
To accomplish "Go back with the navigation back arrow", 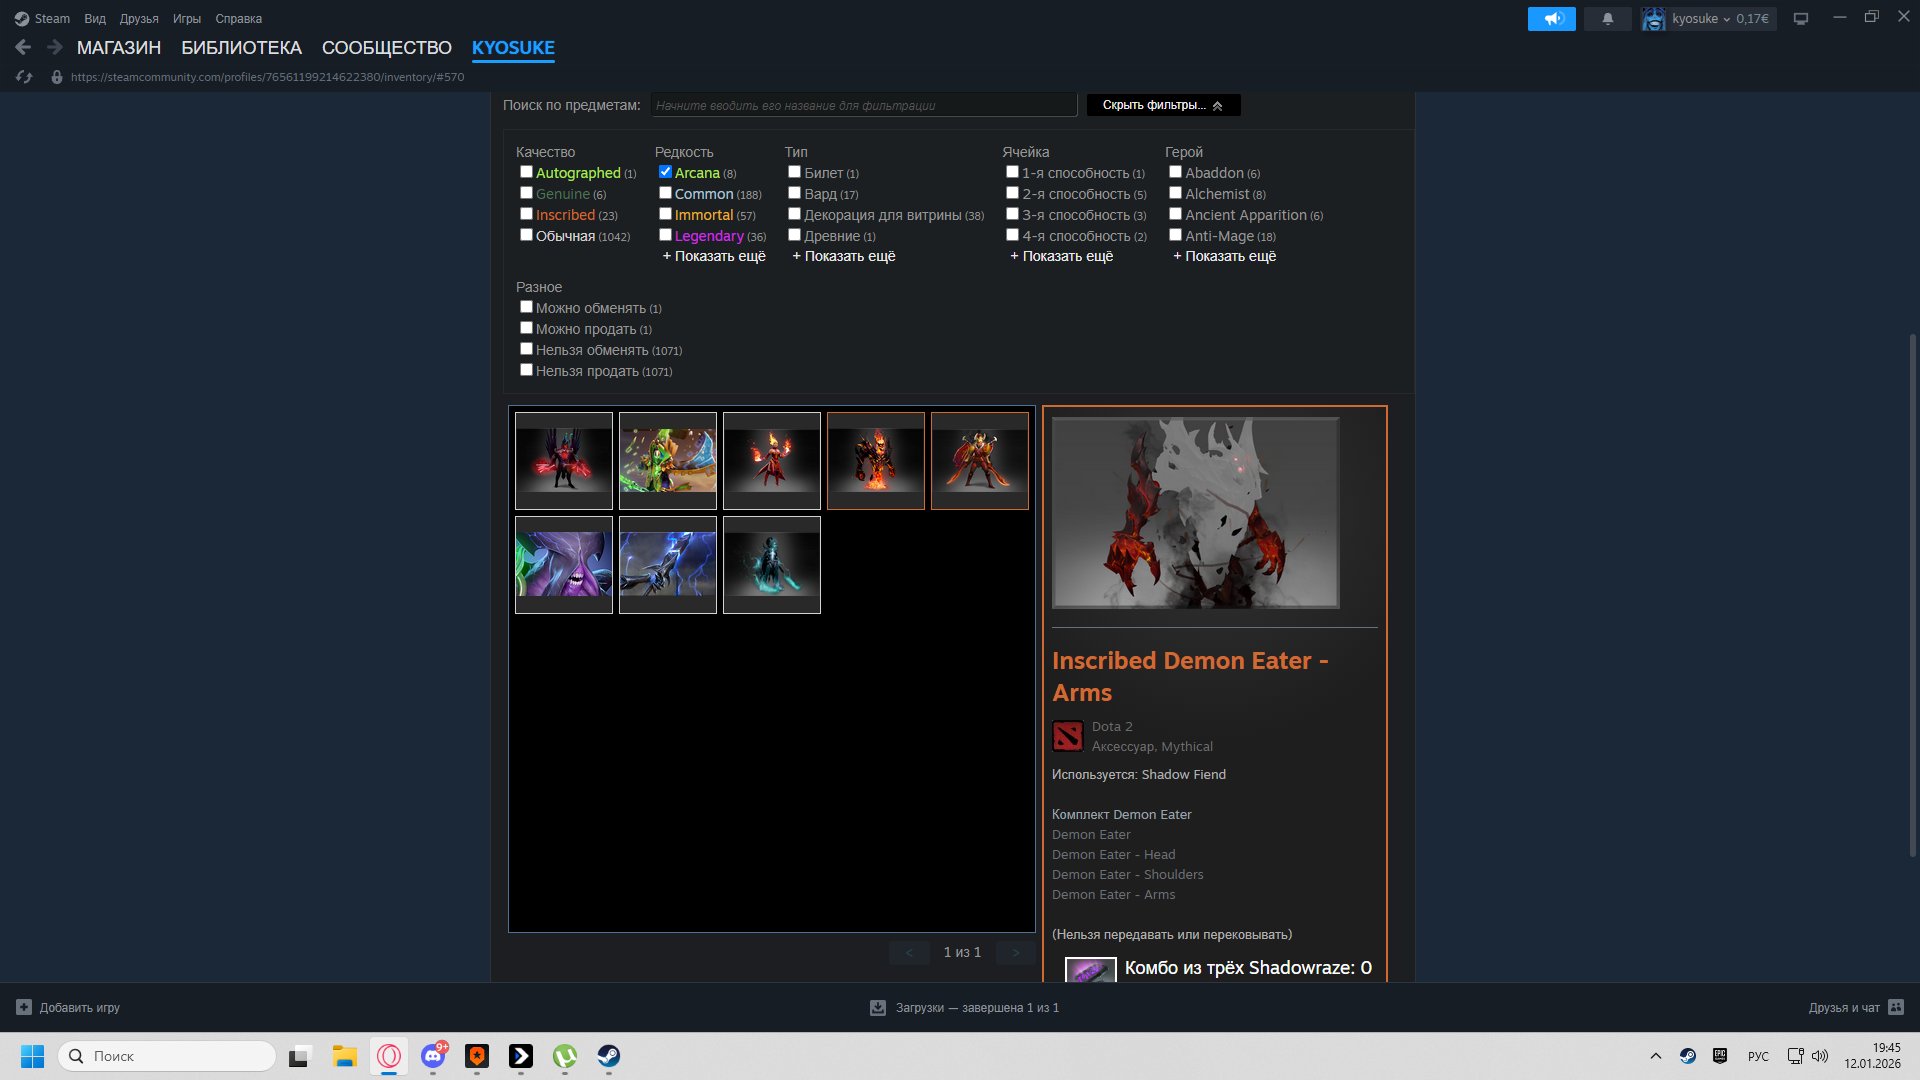I will click(x=23, y=47).
